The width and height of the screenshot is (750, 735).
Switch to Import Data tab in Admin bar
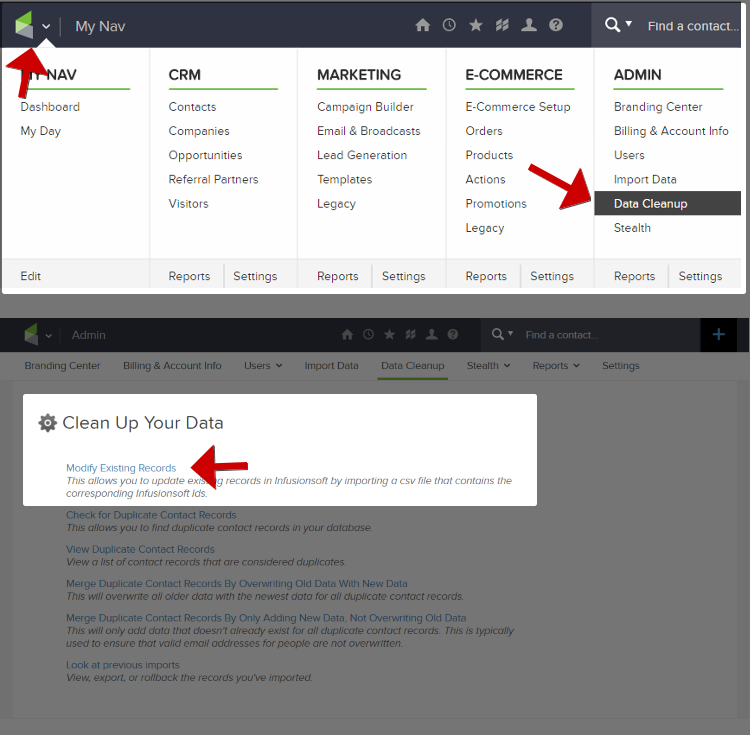(331, 366)
